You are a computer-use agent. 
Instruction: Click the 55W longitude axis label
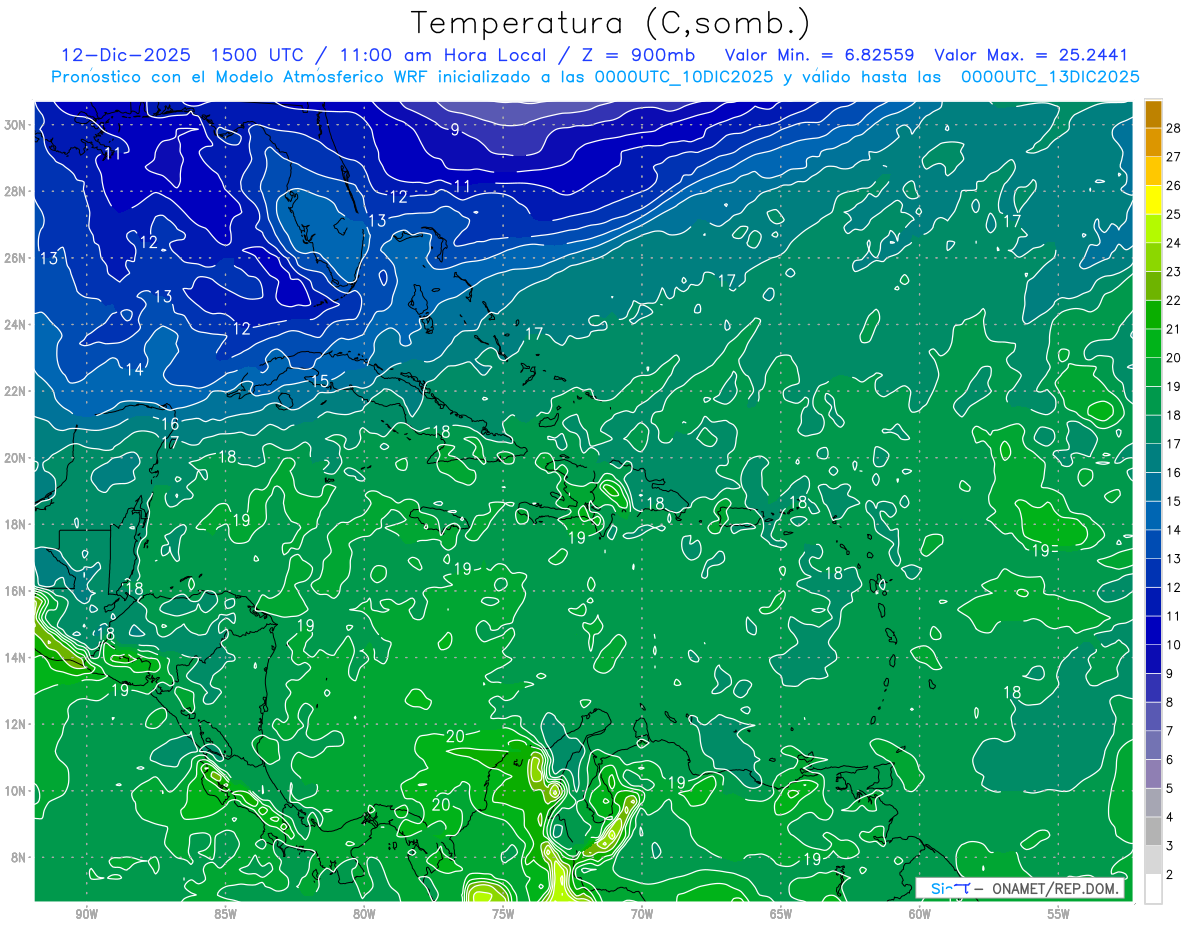[1059, 914]
